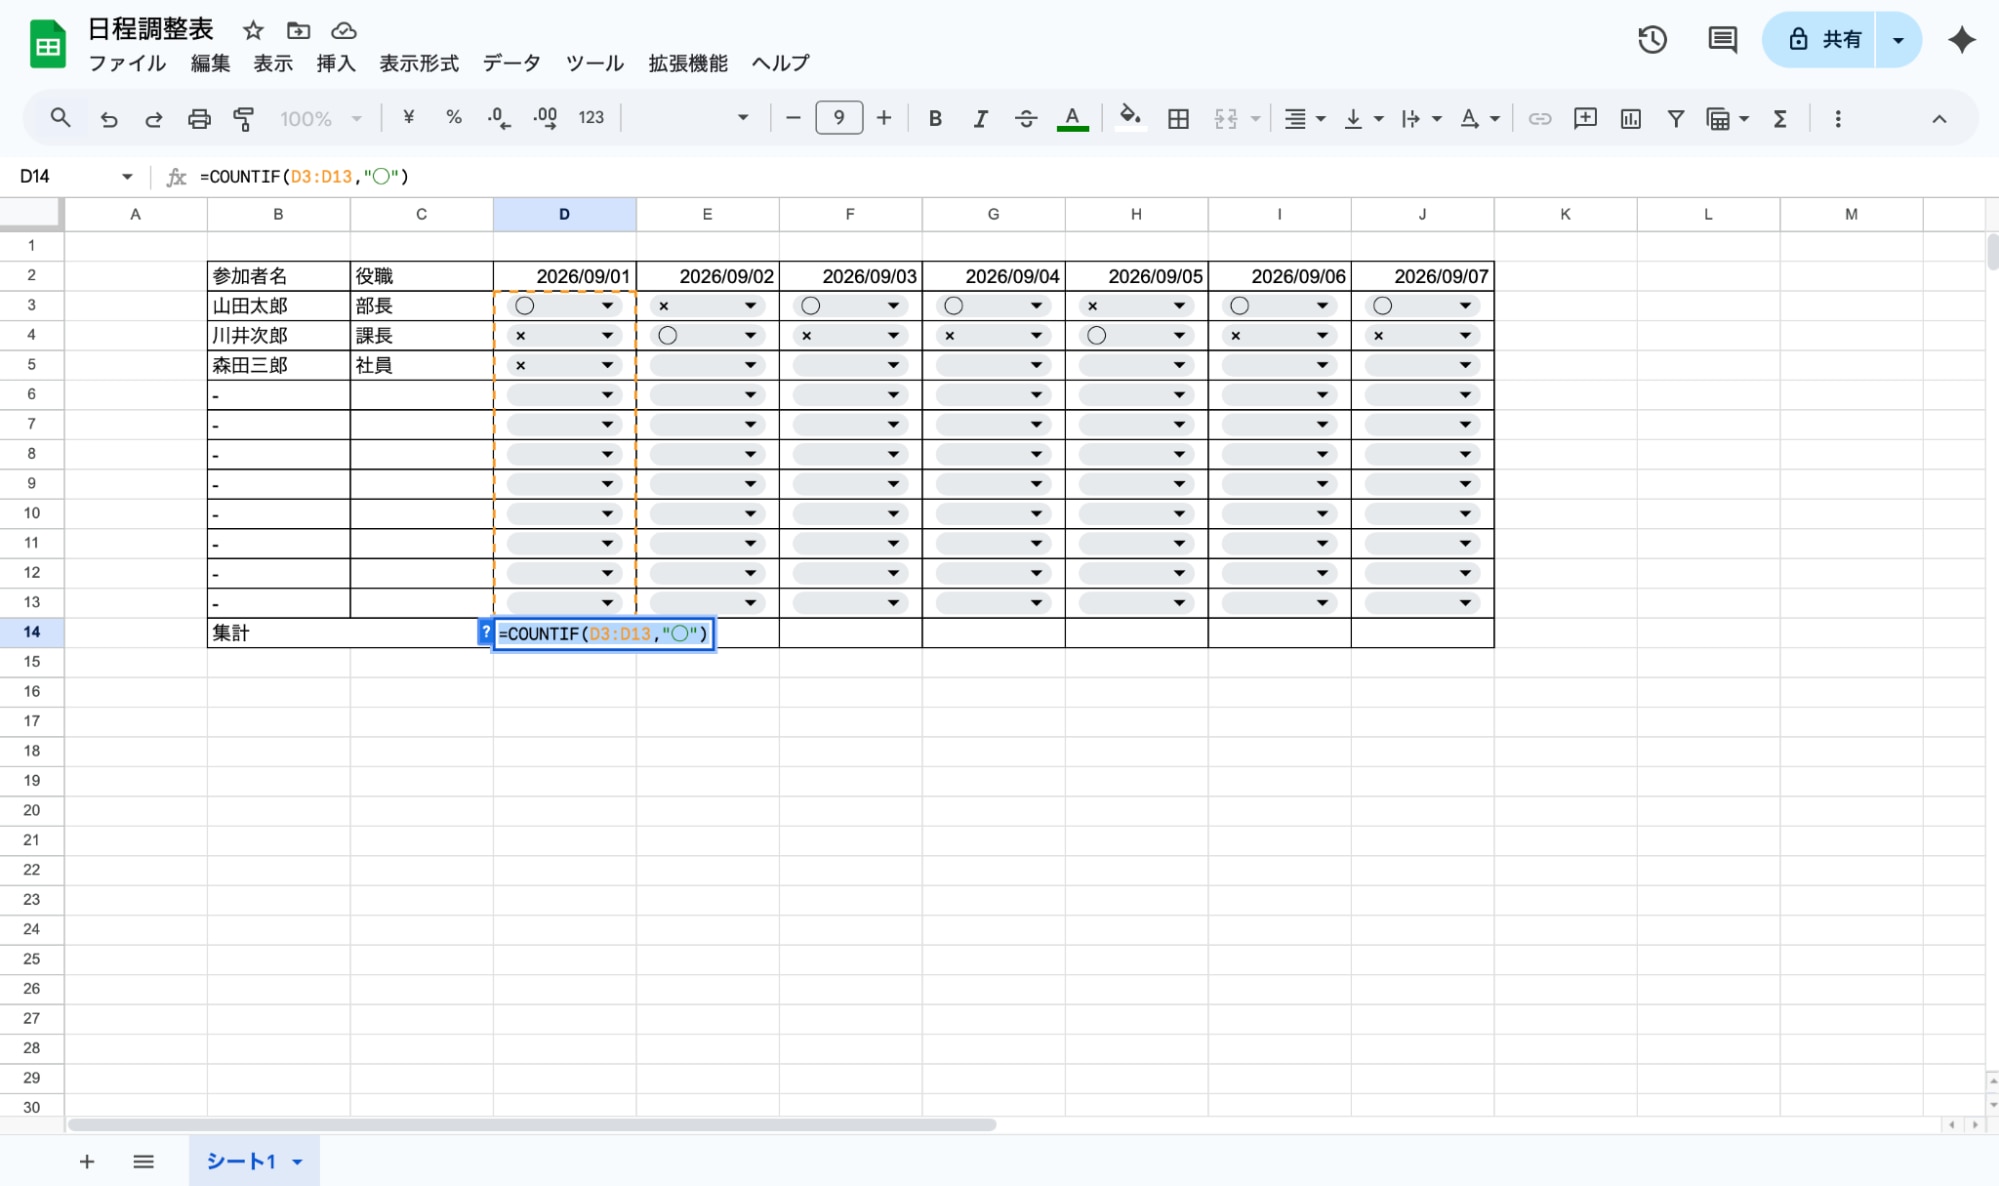
Task: Click the create filter icon
Action: [x=1675, y=119]
